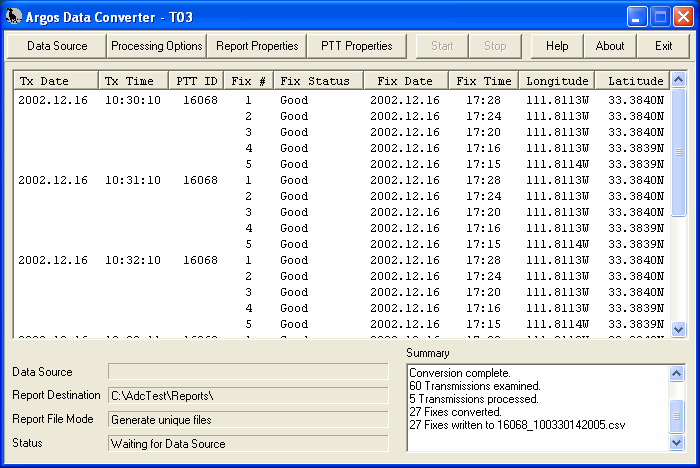The width and height of the screenshot is (700, 468).
Task: Select the Tx Time cell 10:31:10
Action: 133,180
